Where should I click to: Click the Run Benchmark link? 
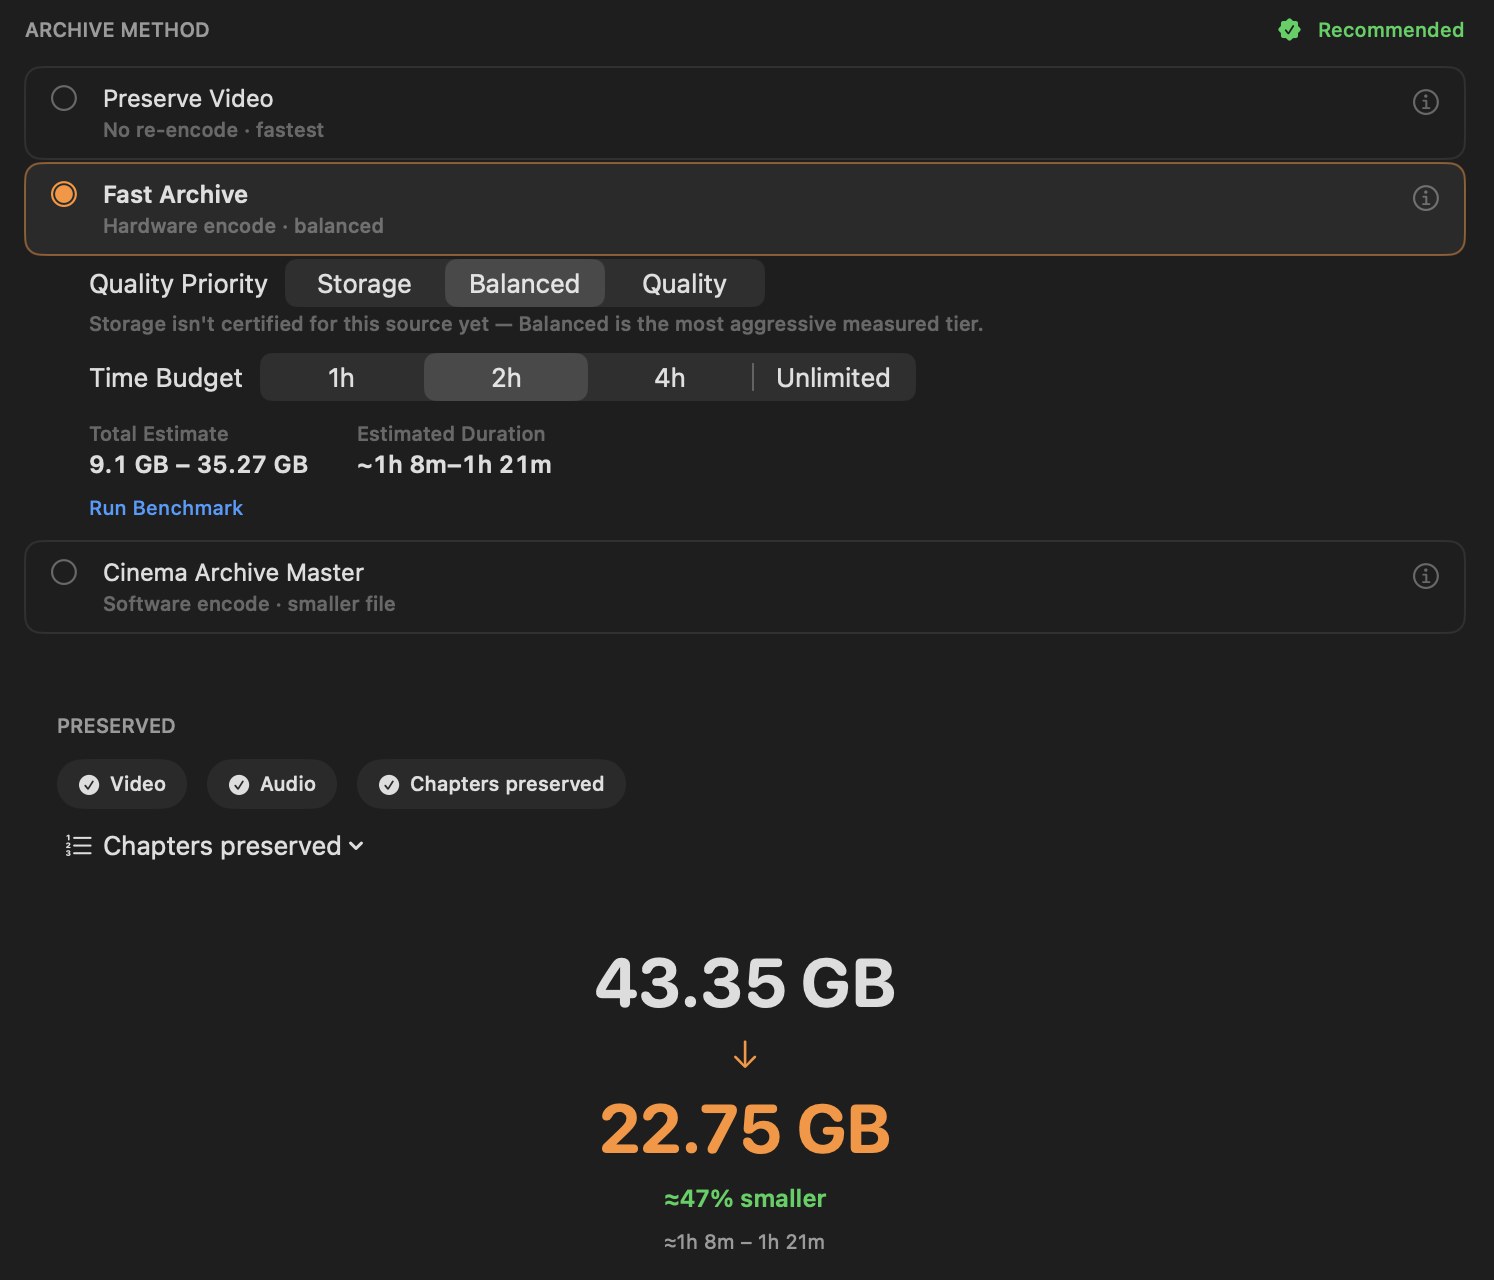166,508
